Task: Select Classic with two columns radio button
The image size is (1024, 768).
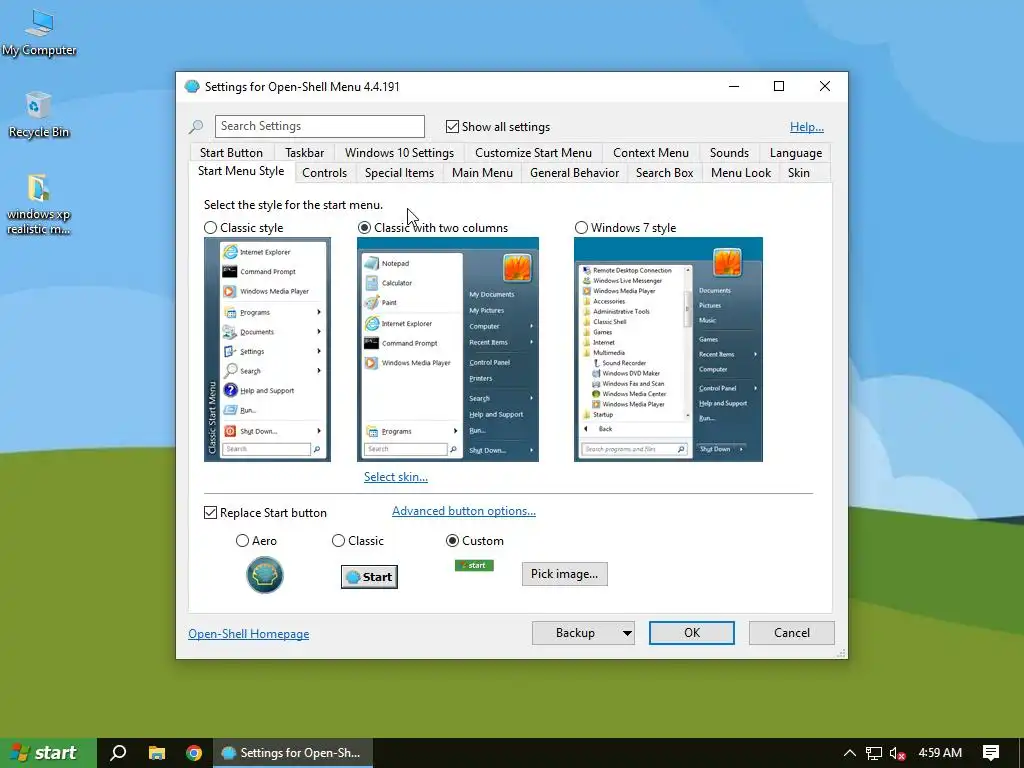Action: tap(364, 228)
